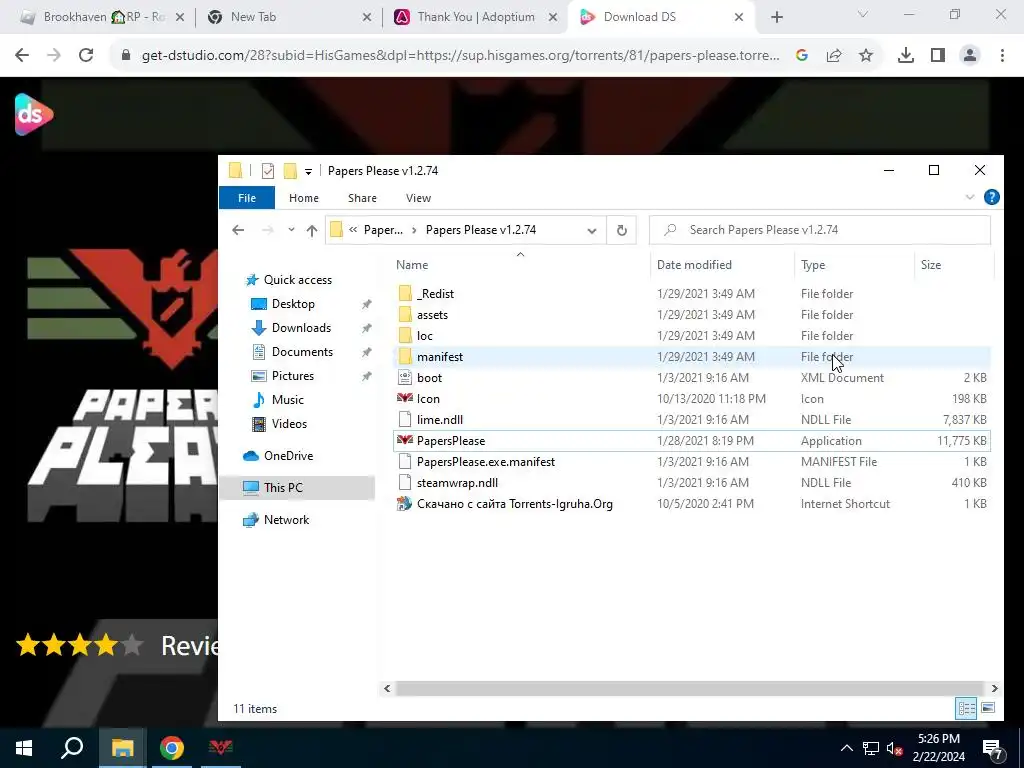Open File Explorer help question mark

[x=991, y=197]
